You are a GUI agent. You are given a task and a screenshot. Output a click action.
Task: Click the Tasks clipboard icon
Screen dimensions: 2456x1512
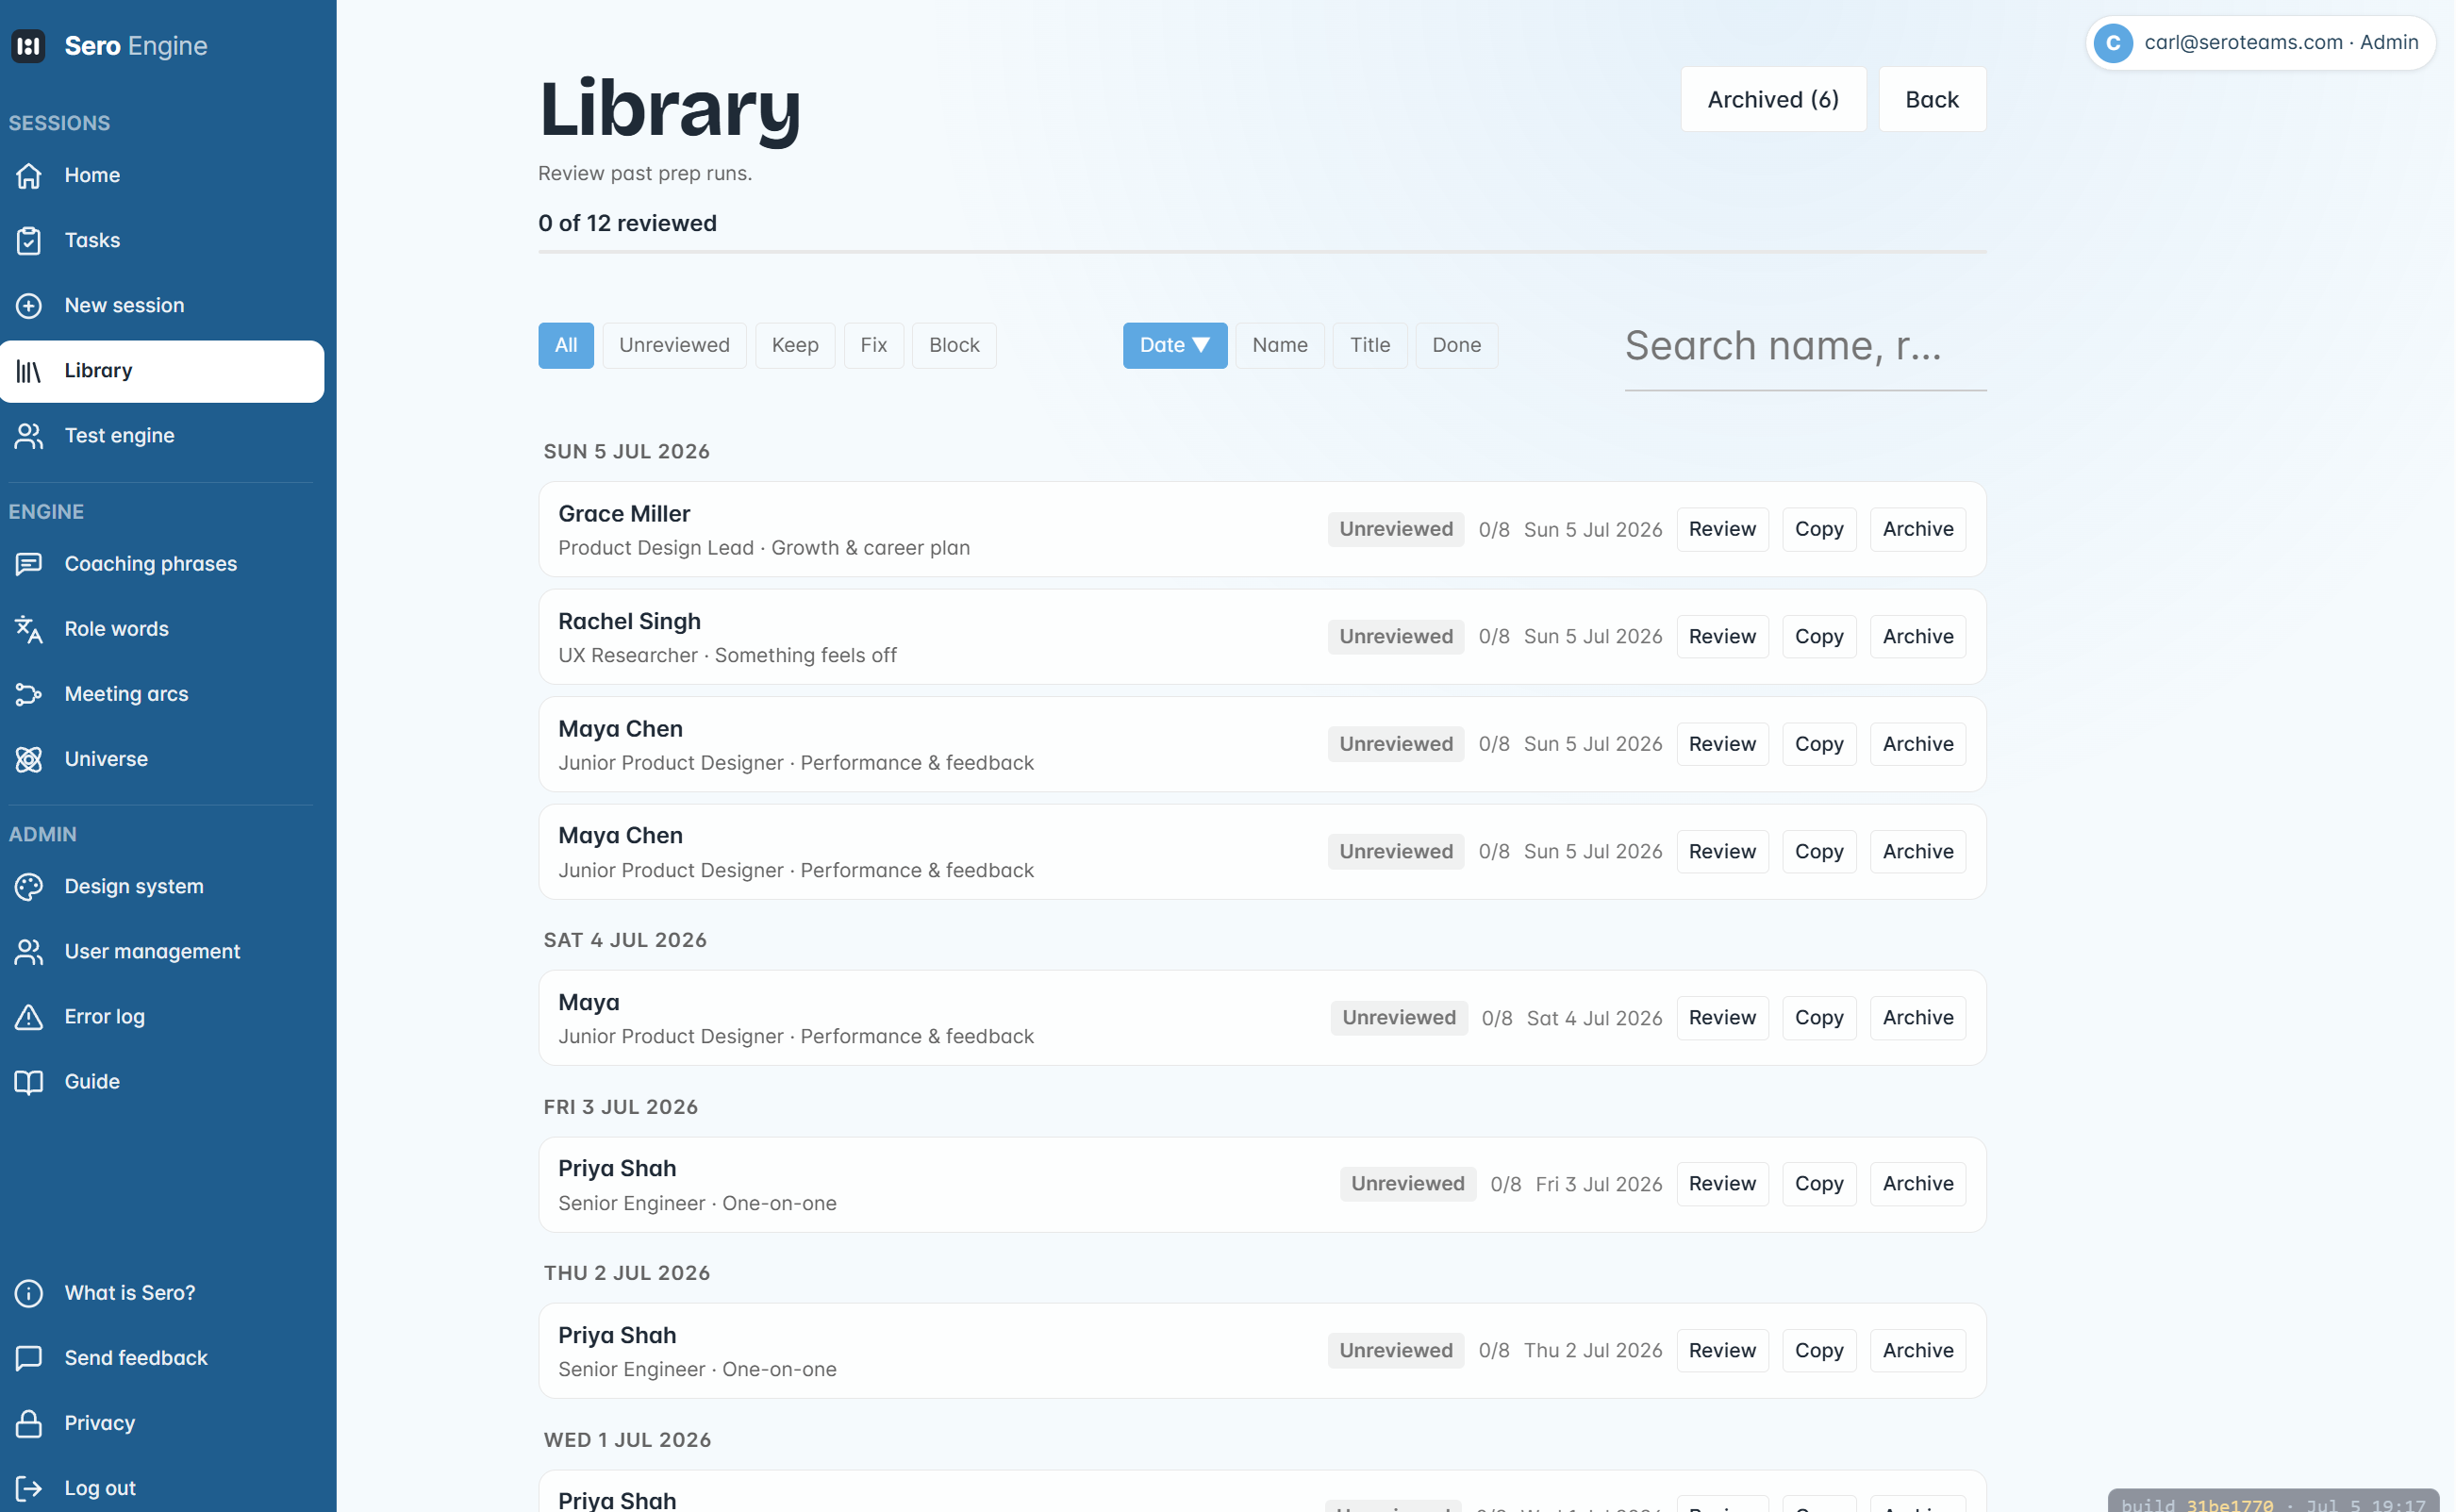pyautogui.click(x=29, y=240)
